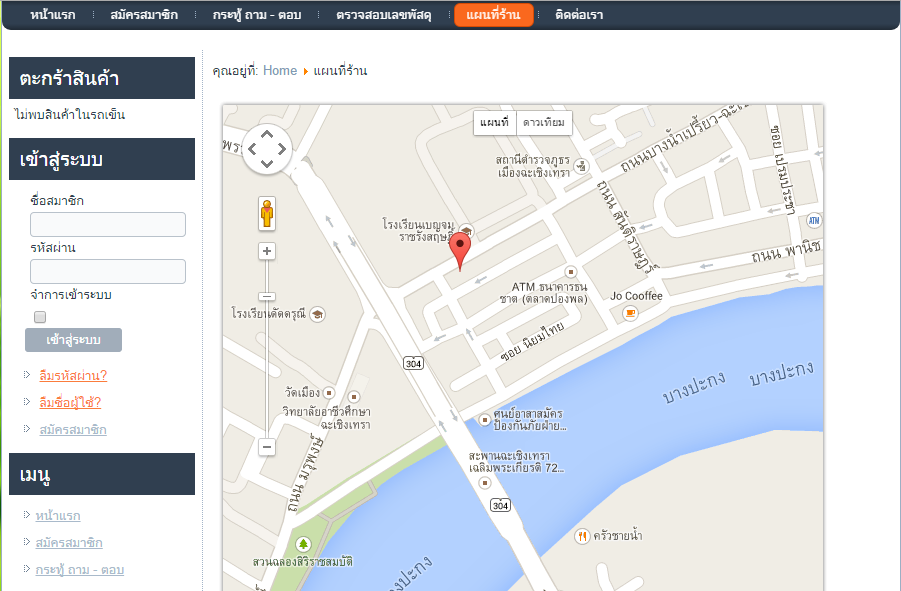Open กระทู้ ถาม - ตอบ in top navigation

point(257,15)
